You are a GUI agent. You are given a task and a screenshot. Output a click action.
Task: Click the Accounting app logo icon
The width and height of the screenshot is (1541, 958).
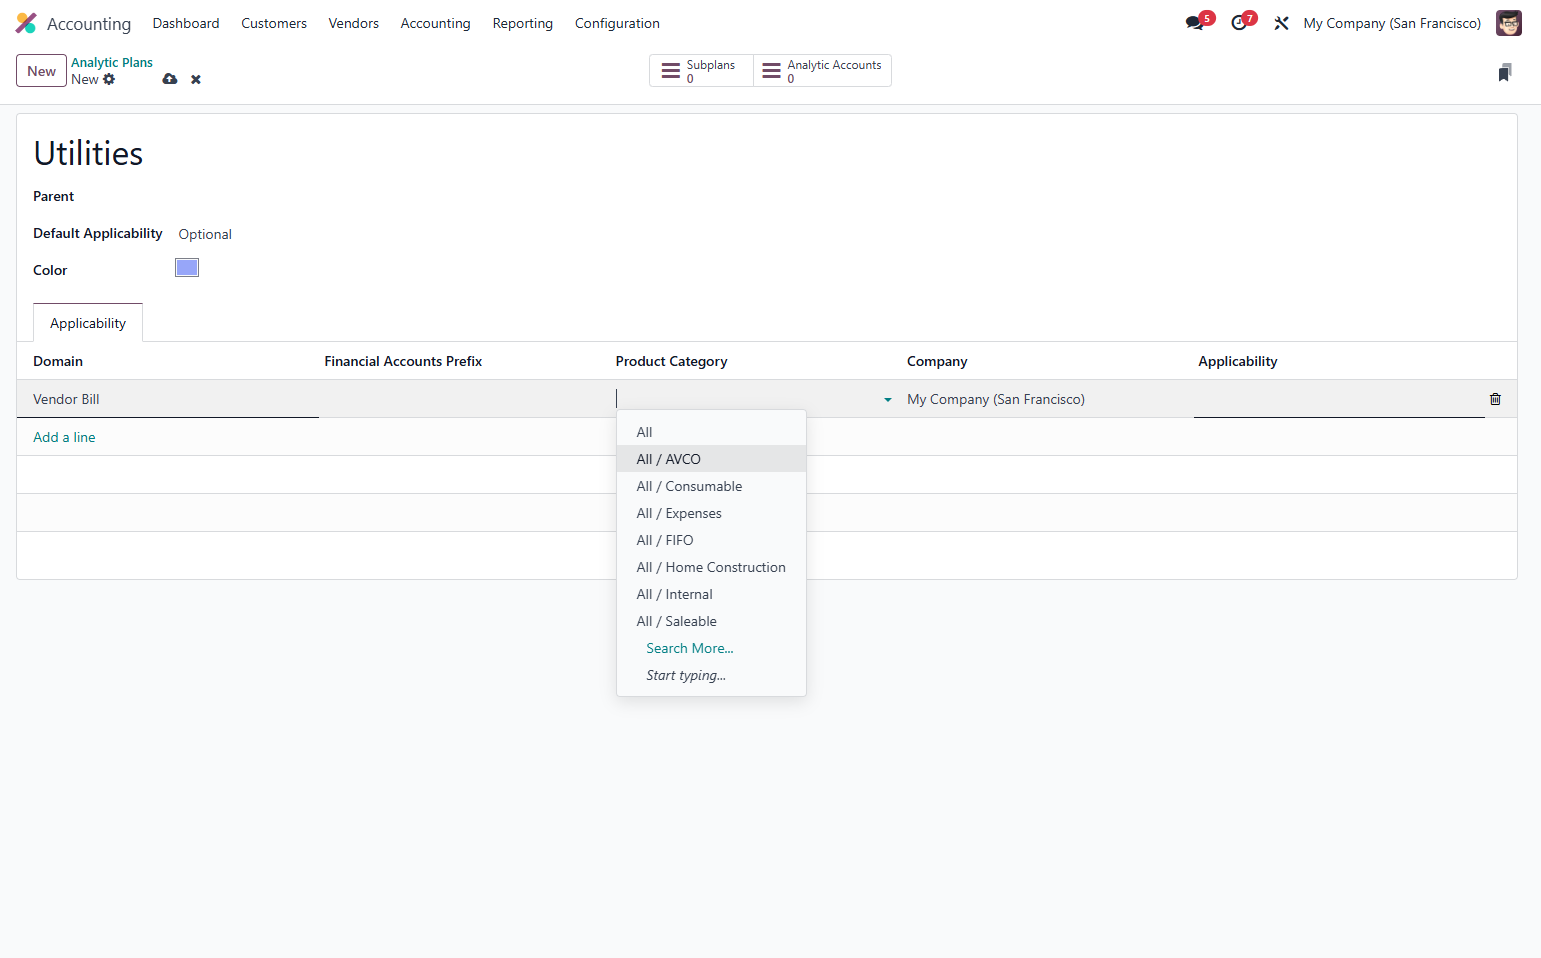tap(26, 23)
